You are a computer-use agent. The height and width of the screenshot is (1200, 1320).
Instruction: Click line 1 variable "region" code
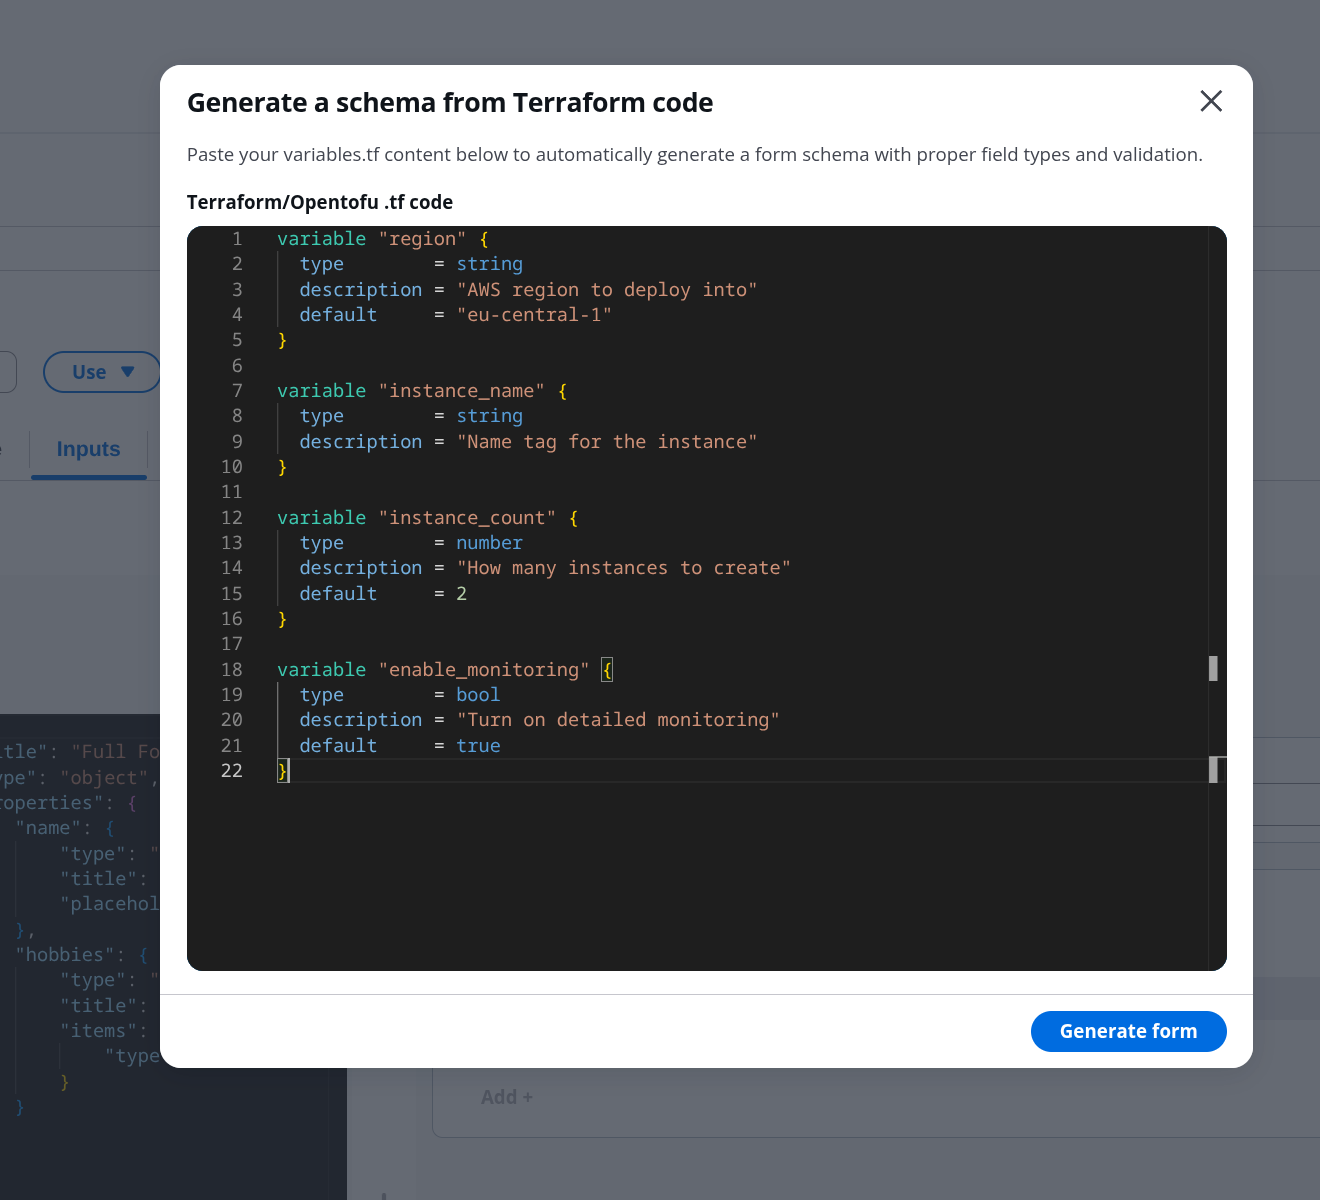coord(383,239)
